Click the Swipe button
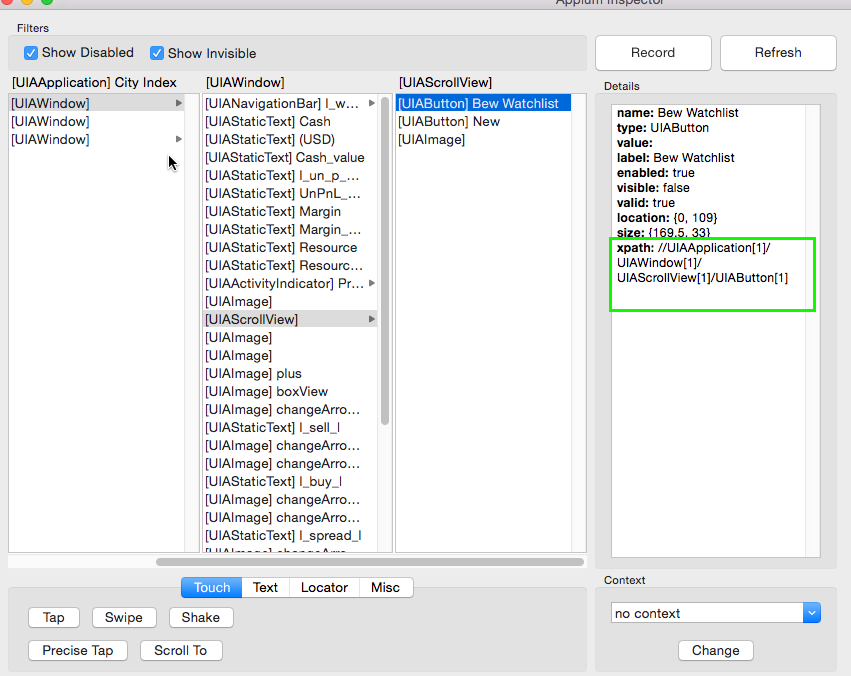Screen dimensions: 851x676 (x=124, y=618)
